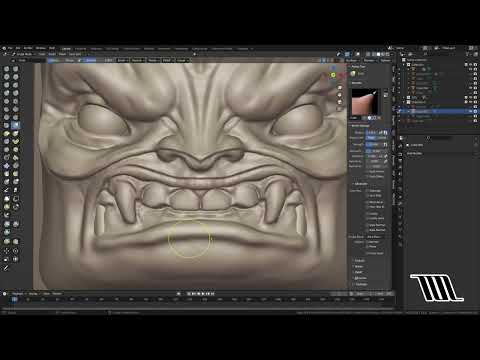Select the Clay Strips brush
Image resolution: width=480 pixels, height=360 pixels.
tap(16, 77)
